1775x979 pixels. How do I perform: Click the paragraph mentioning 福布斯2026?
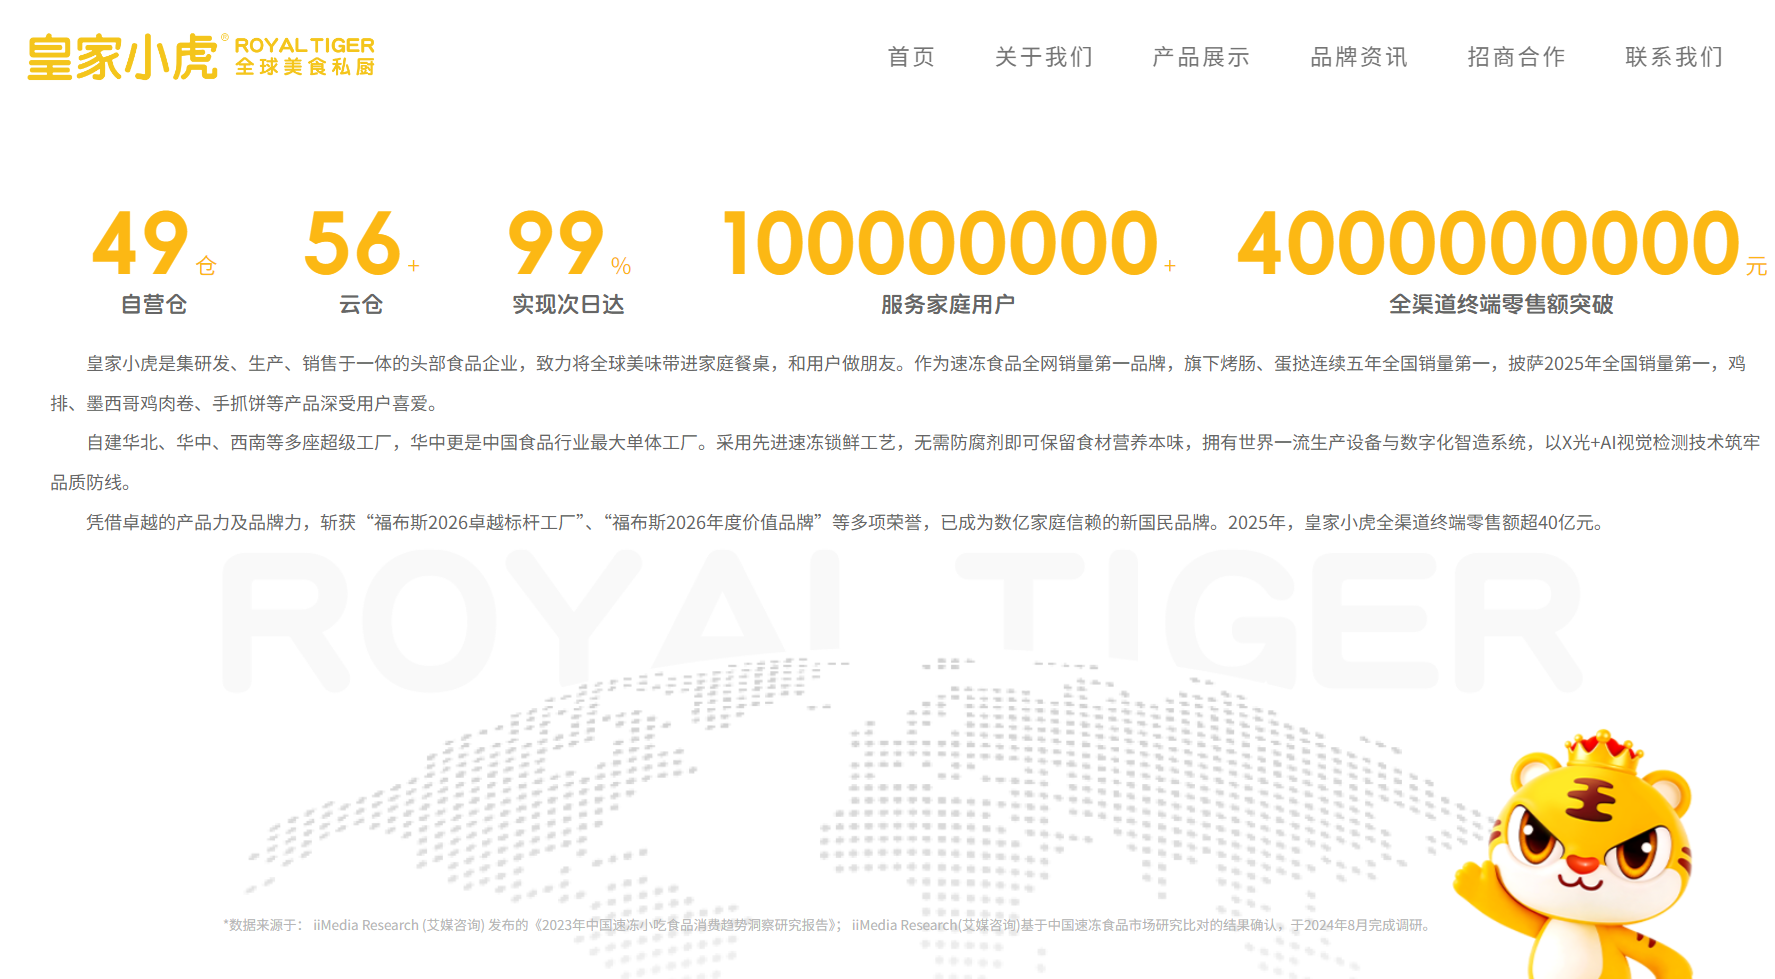click(845, 522)
